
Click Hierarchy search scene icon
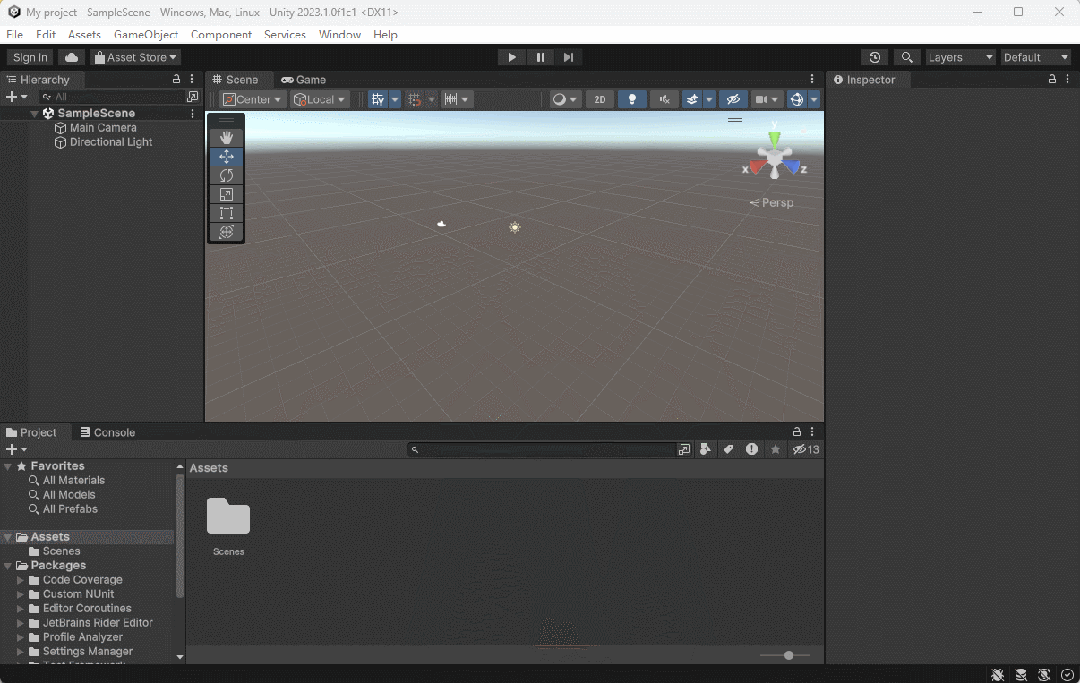tap(193, 96)
